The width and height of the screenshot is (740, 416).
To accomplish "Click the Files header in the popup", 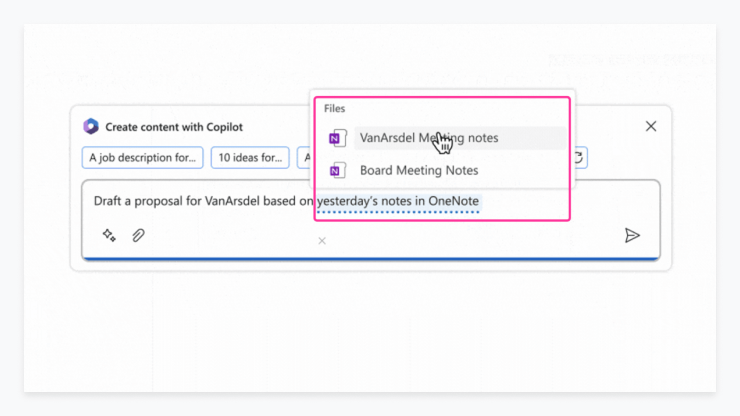I will pos(335,109).
